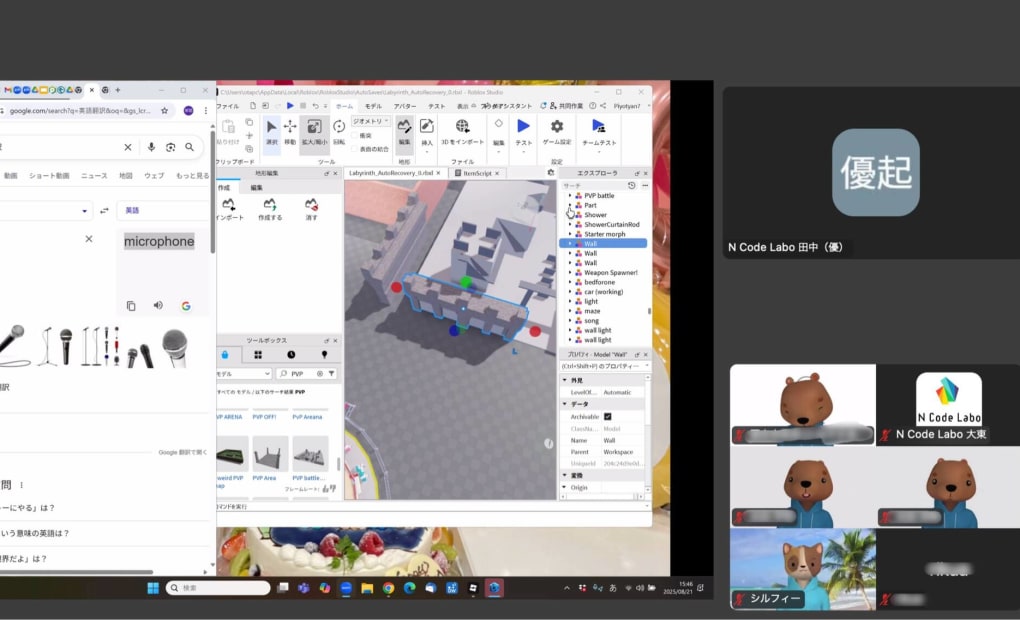Open the Geometry (ジオメトリ) dropdown

(368, 123)
